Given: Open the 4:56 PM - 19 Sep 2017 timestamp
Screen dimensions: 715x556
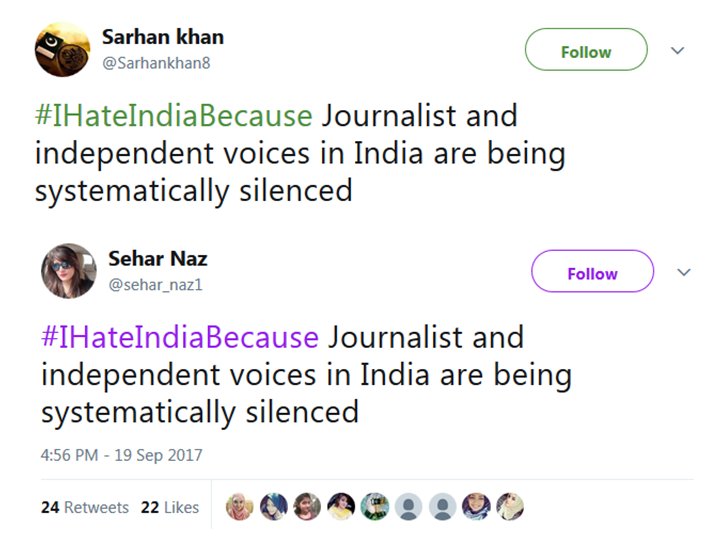Looking at the screenshot, I should click(122, 455).
